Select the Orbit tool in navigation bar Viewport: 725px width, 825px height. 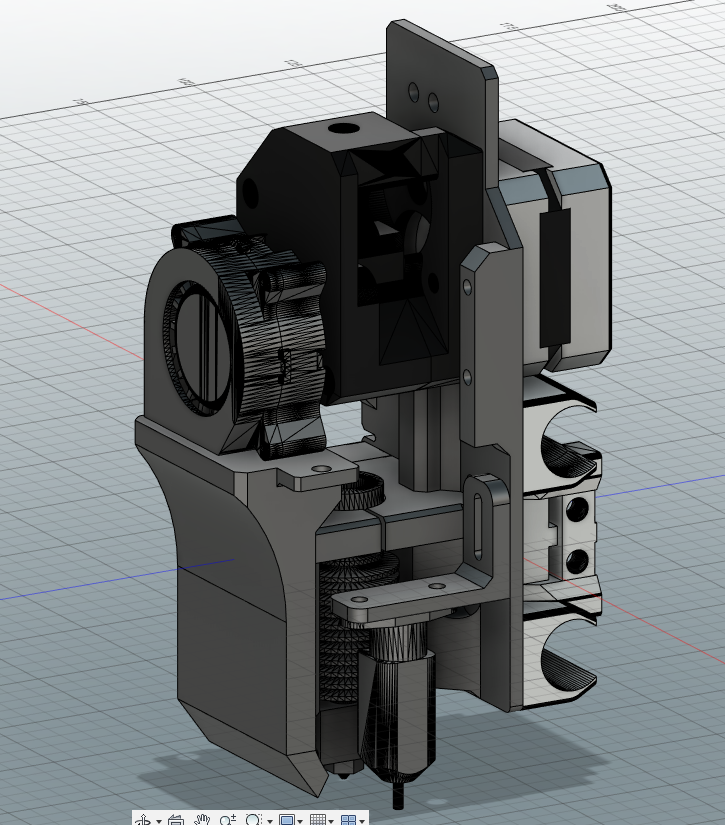point(143,820)
